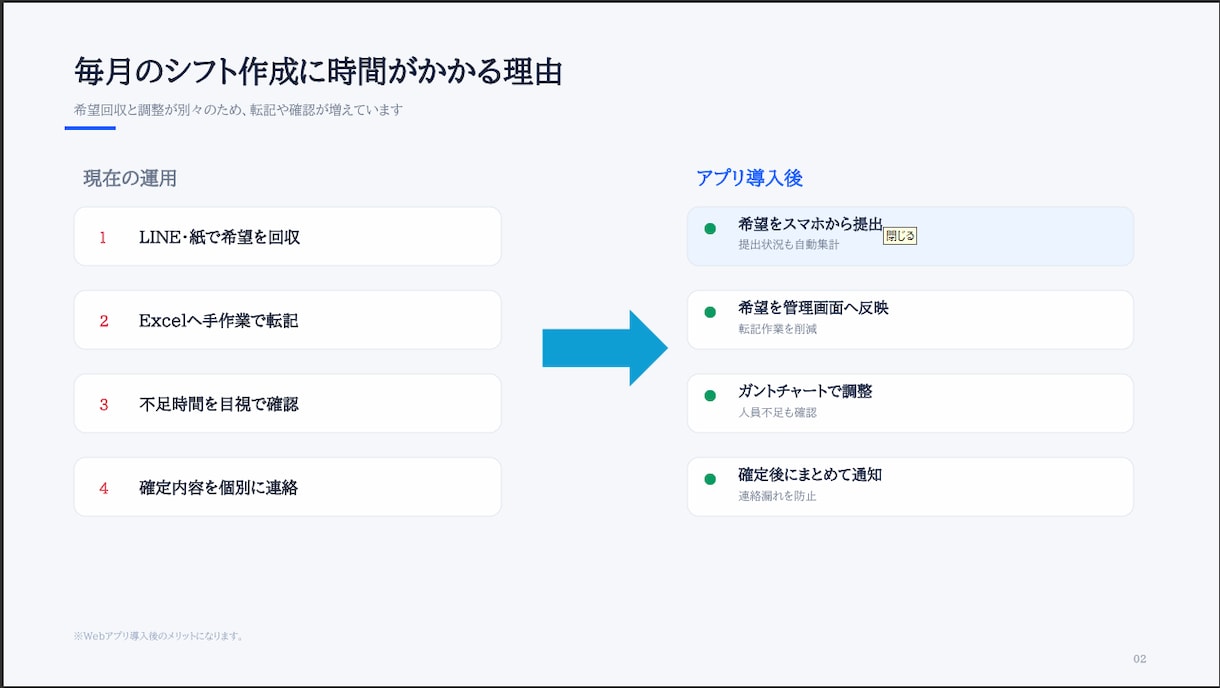Click the red number 3 beside 不足時間
The width and height of the screenshot is (1220, 688).
point(103,405)
